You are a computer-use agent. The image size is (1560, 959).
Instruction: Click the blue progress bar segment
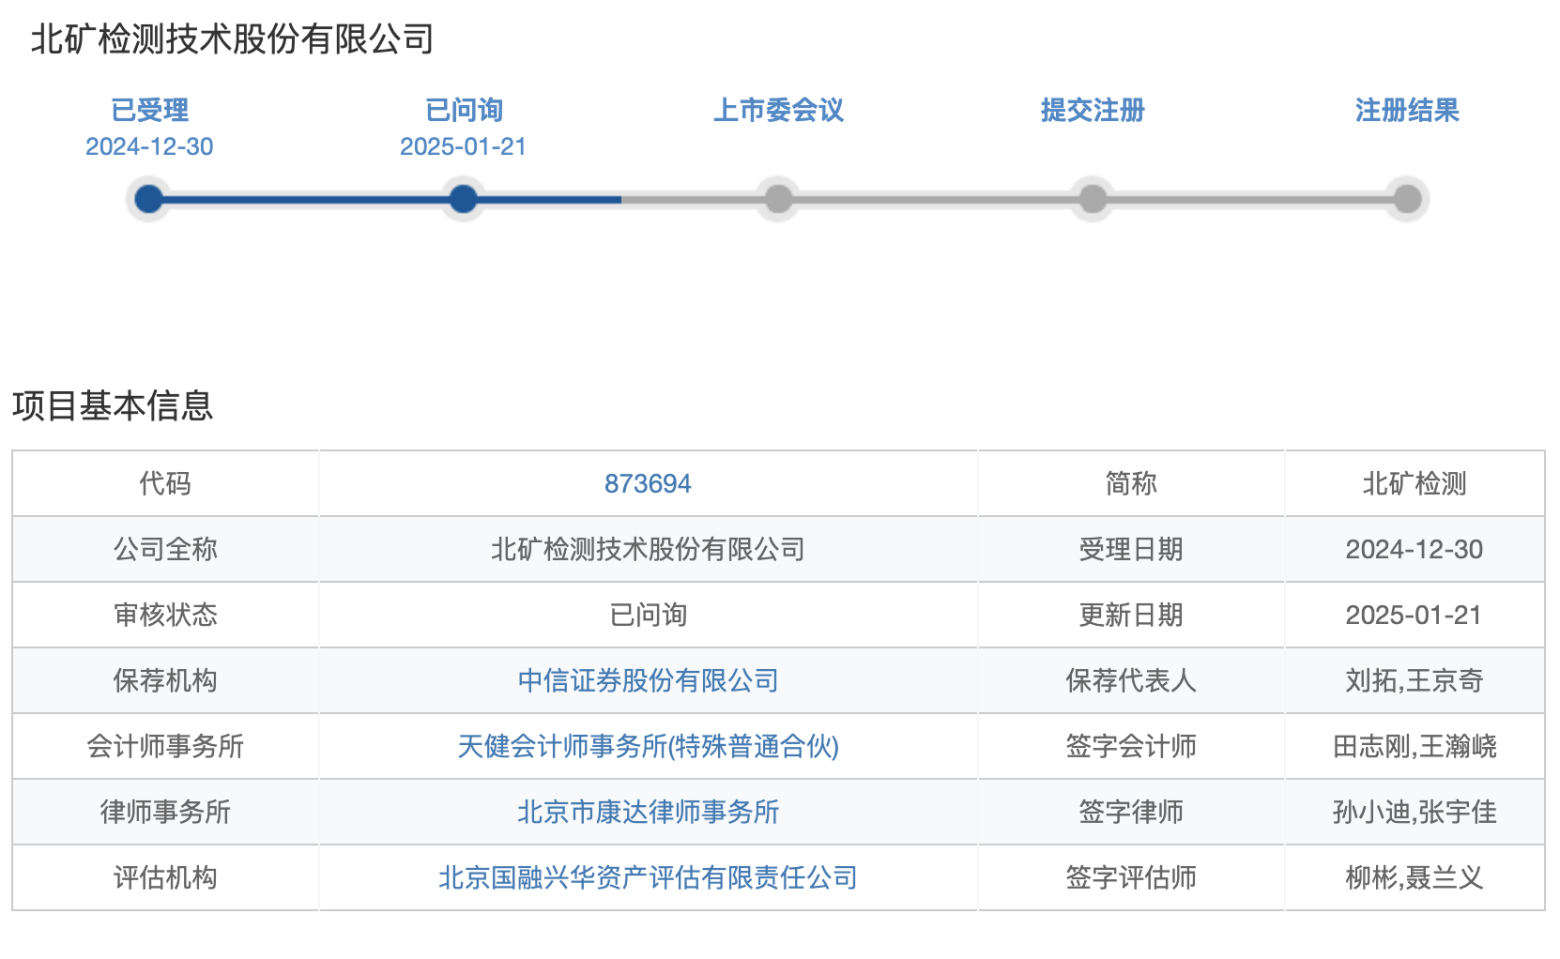385,199
